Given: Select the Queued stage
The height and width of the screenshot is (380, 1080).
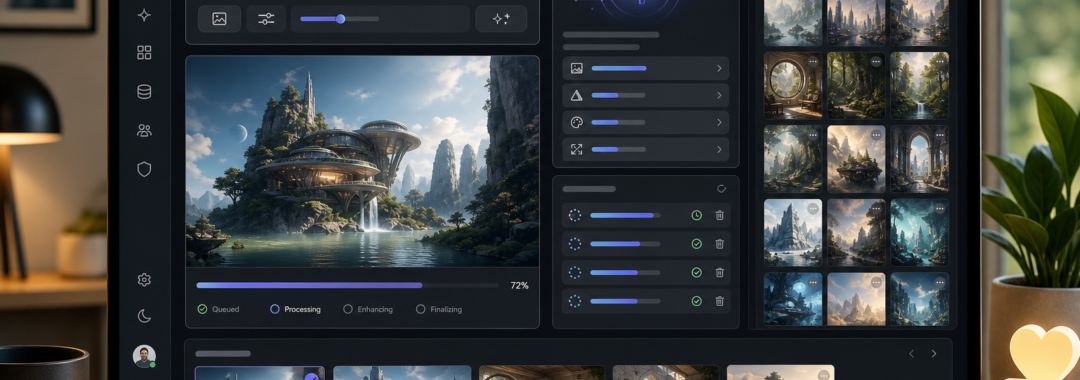Looking at the screenshot, I should click(x=218, y=309).
